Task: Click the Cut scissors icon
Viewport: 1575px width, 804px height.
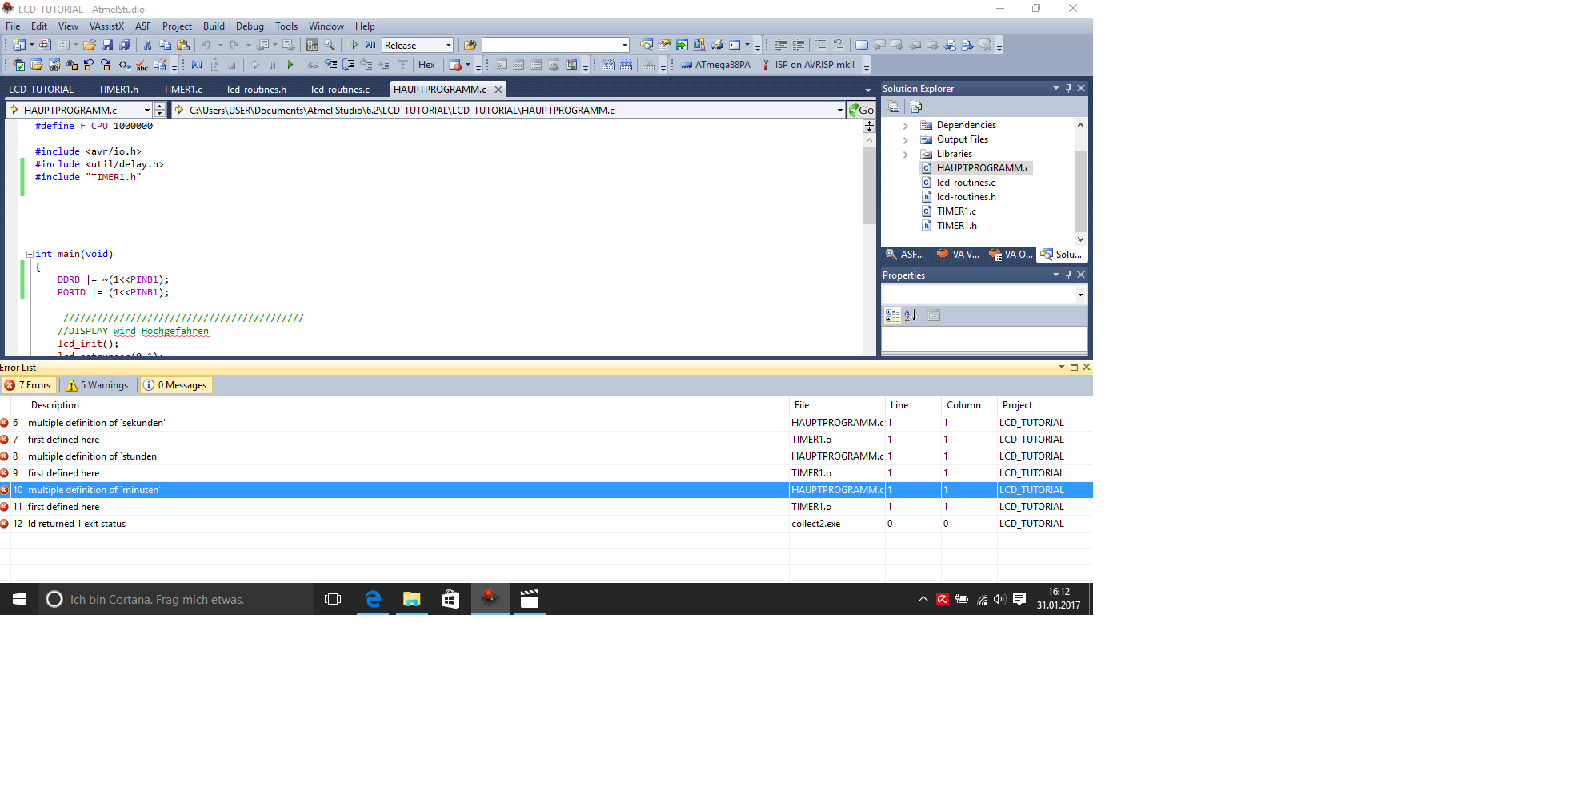Action: click(147, 45)
